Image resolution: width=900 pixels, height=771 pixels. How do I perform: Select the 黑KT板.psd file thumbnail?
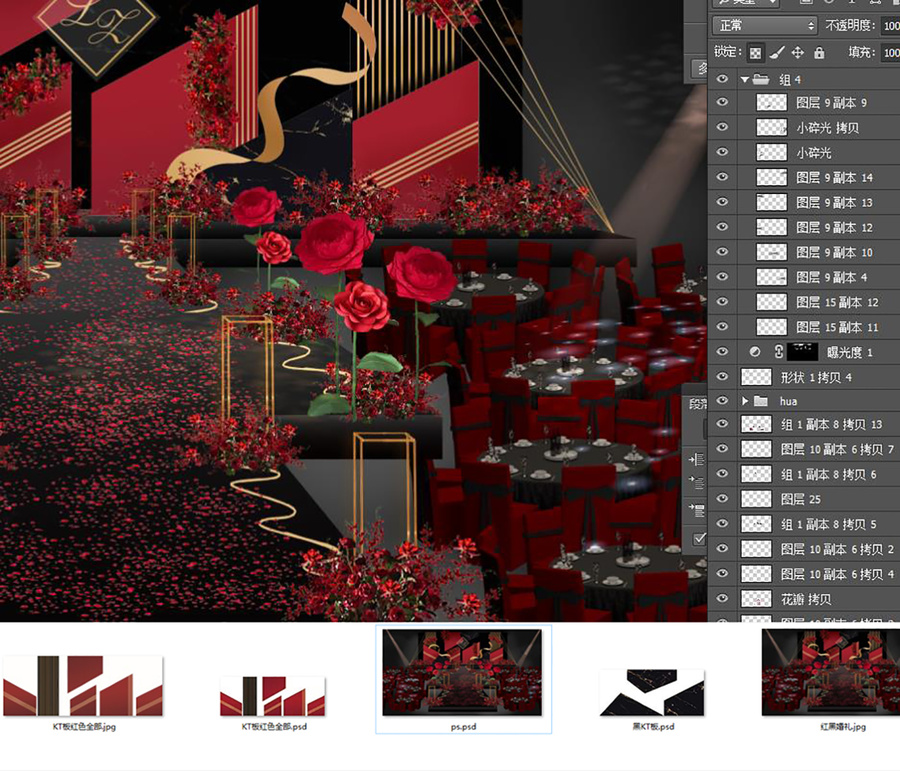pos(652,692)
